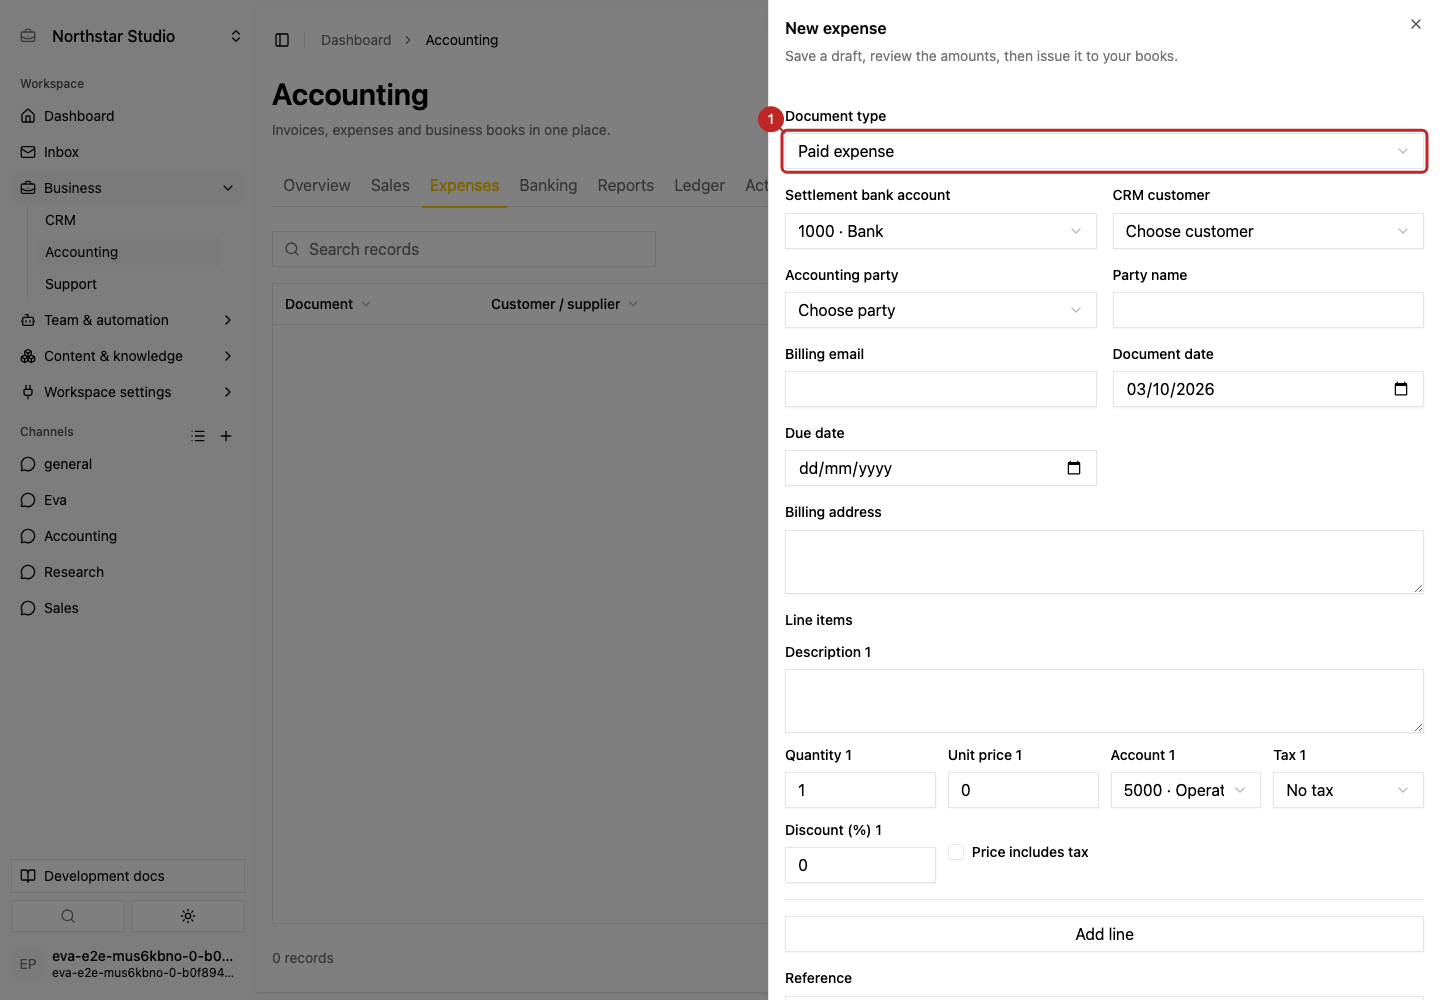Click the Search records field
Viewport: 1440px width, 1000px height.
click(464, 249)
